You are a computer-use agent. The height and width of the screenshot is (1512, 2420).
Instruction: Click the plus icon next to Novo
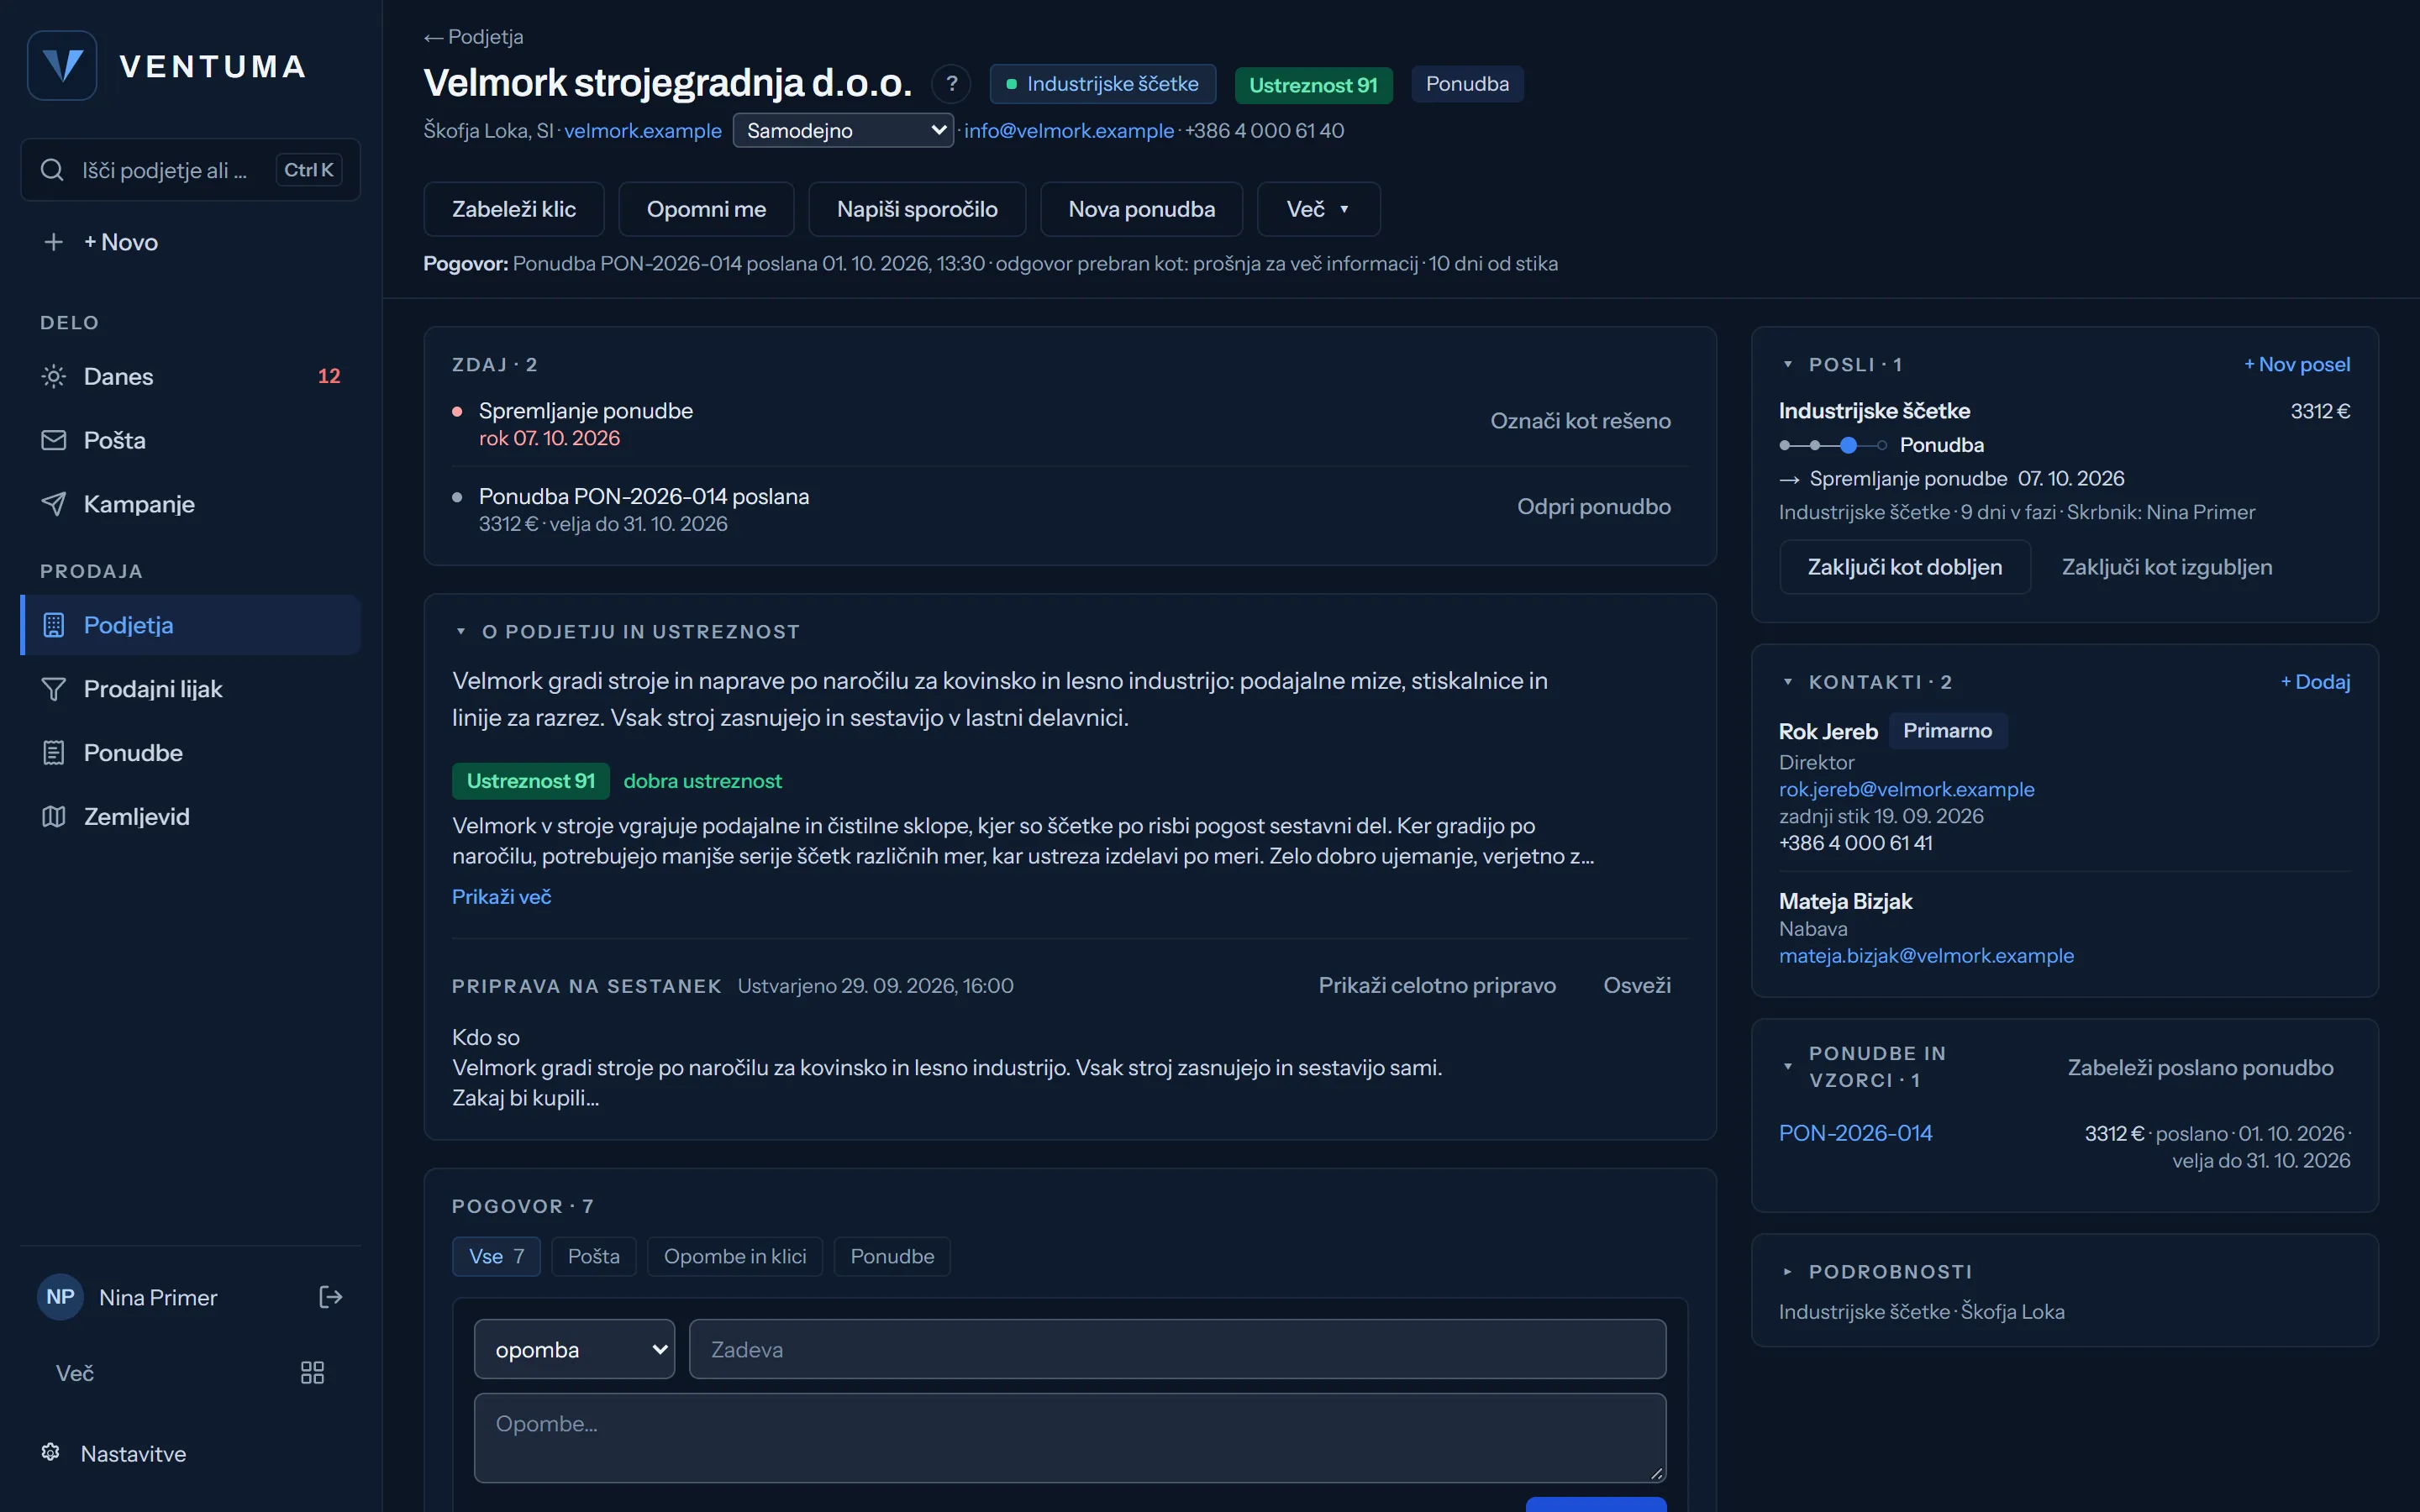pyautogui.click(x=54, y=242)
